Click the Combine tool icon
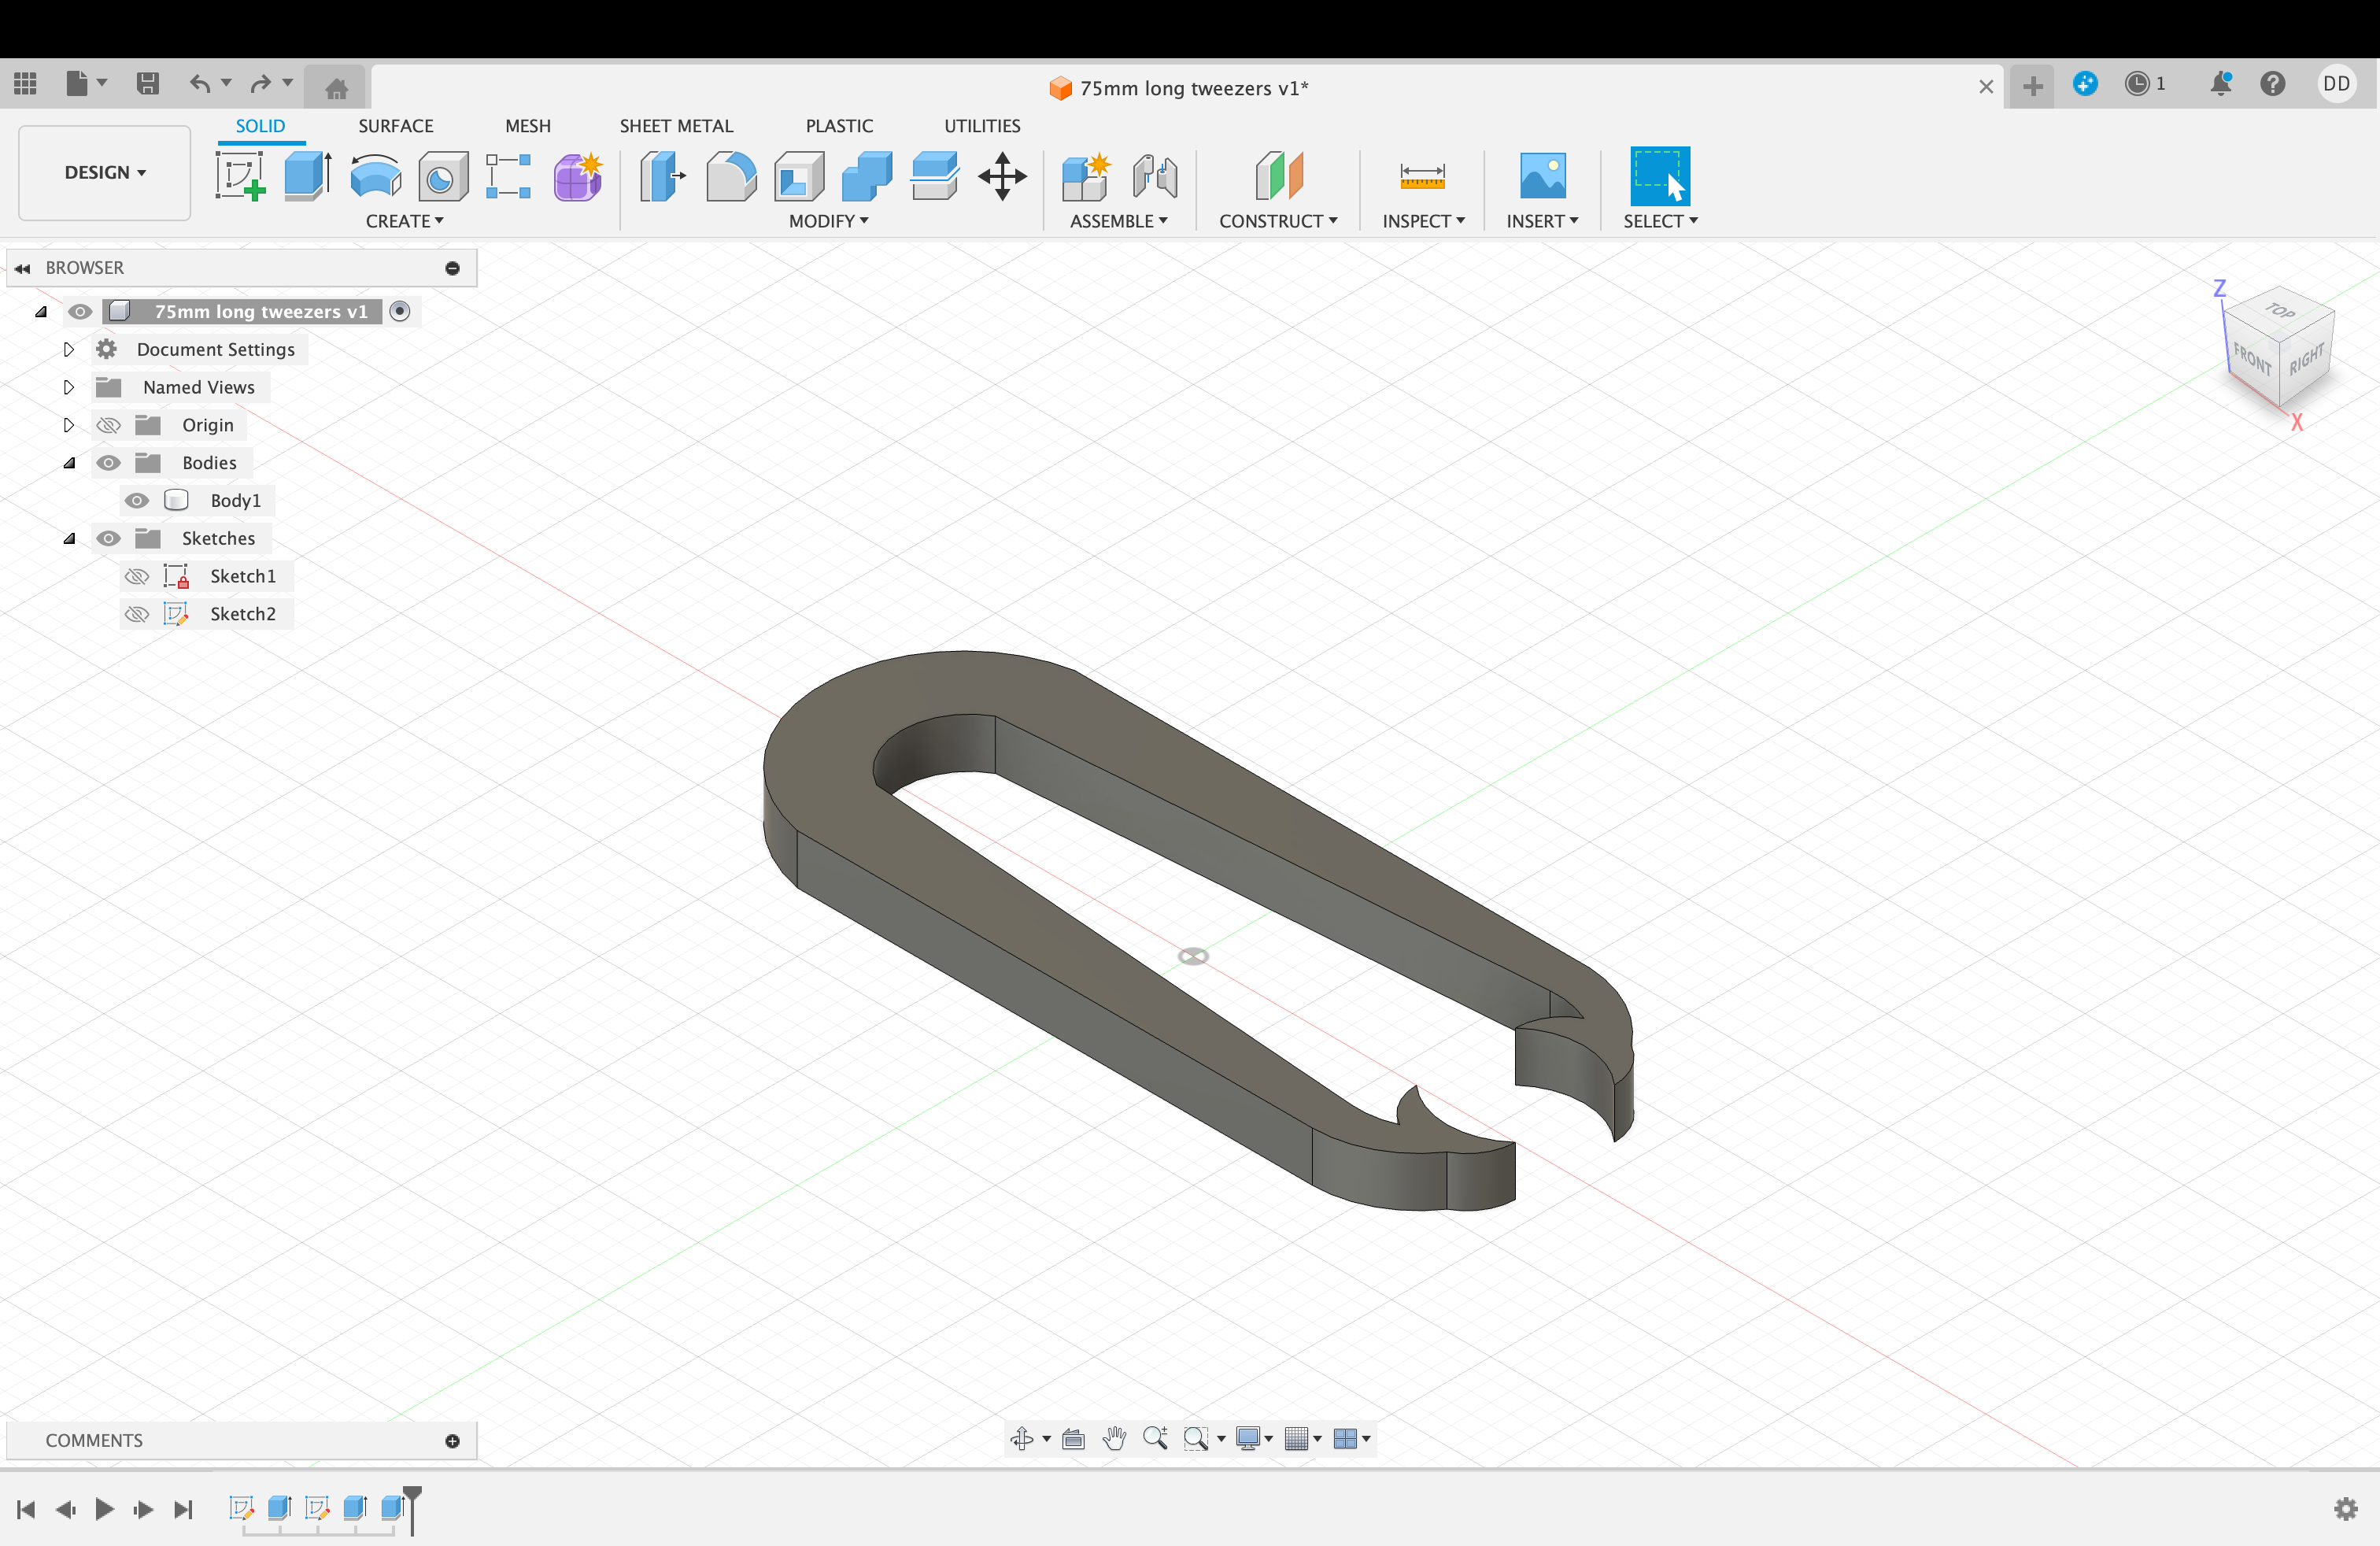This screenshot has width=2380, height=1546. click(x=867, y=176)
